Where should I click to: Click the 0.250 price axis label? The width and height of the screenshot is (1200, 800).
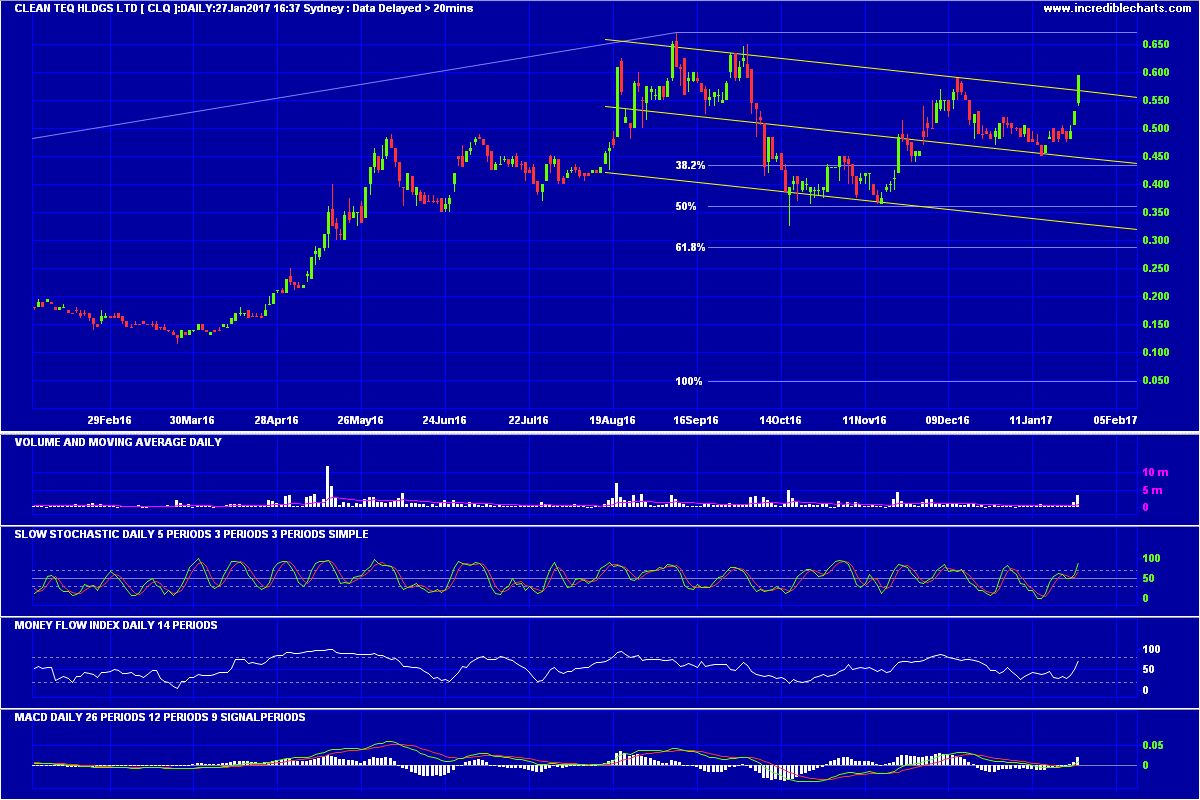[x=1155, y=269]
